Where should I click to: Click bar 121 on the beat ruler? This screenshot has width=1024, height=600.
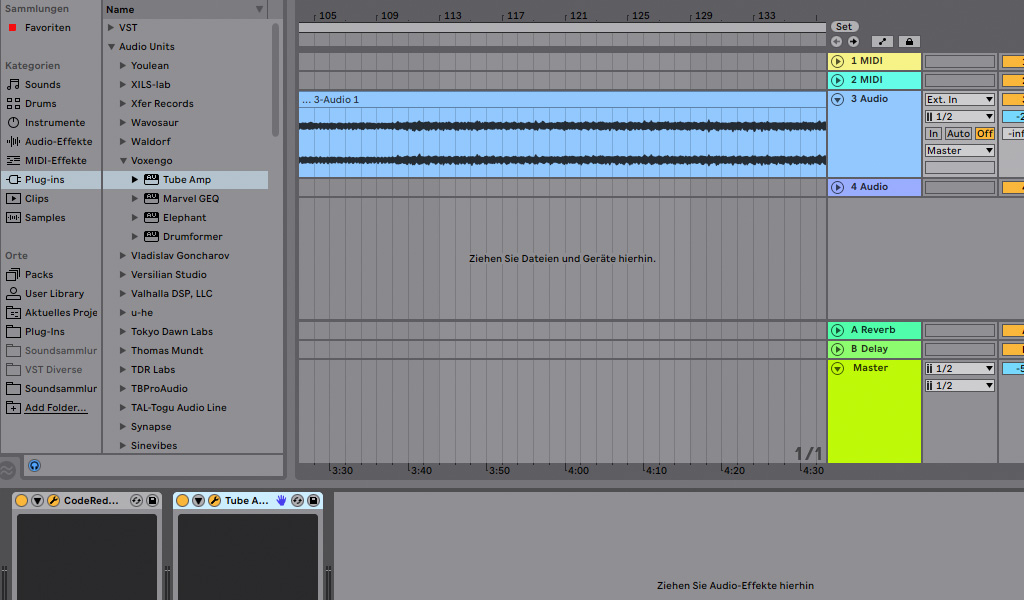point(579,15)
